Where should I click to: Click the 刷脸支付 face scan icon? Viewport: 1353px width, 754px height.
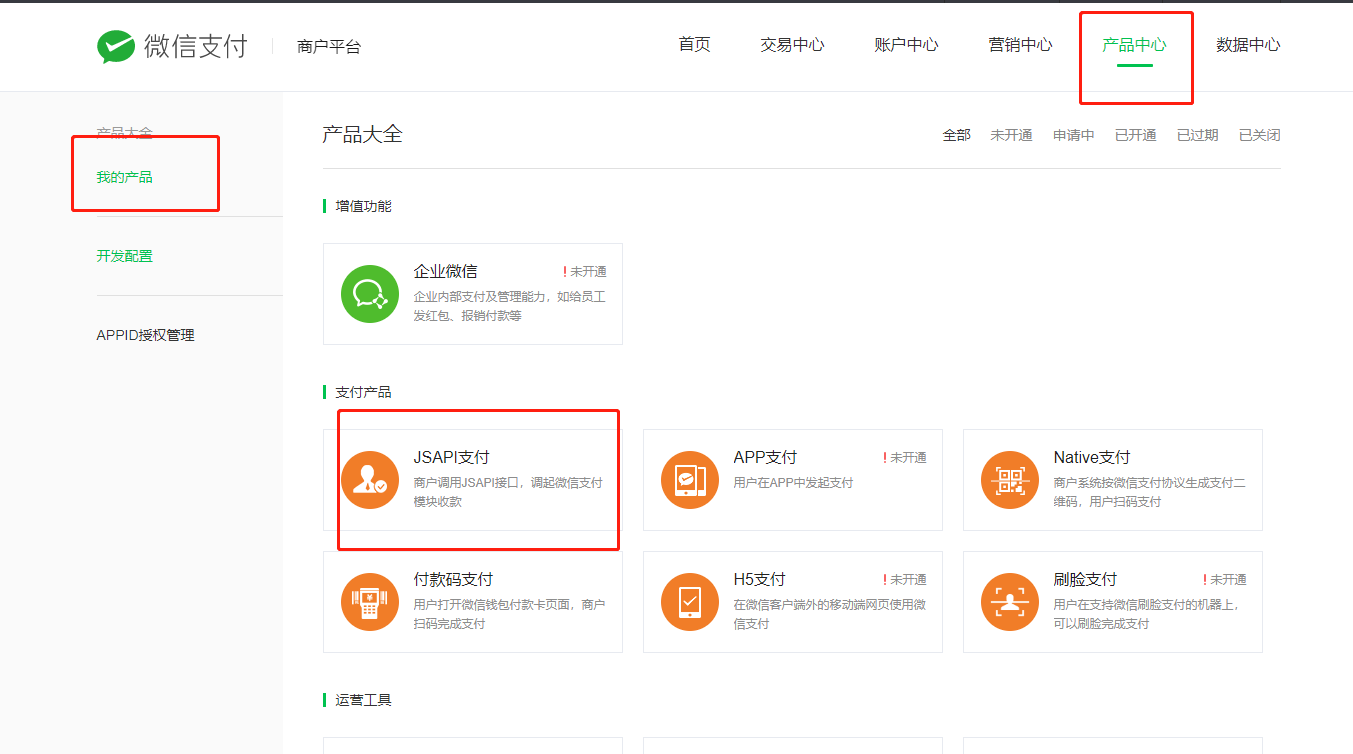click(x=1010, y=602)
